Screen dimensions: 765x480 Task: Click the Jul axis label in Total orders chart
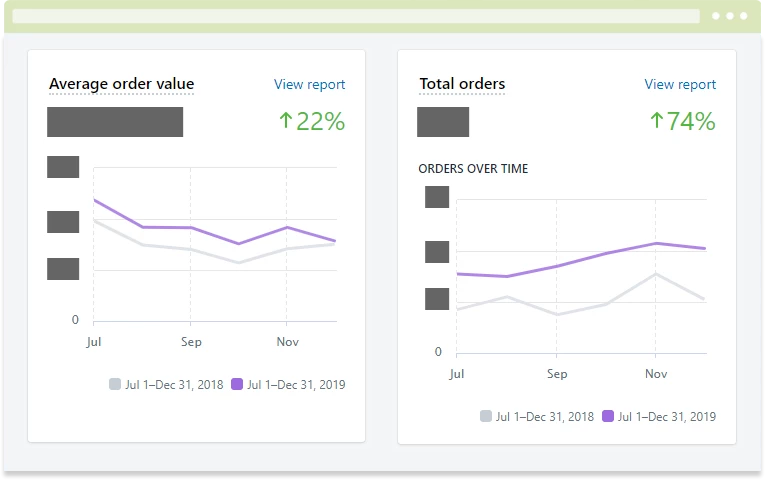457,374
